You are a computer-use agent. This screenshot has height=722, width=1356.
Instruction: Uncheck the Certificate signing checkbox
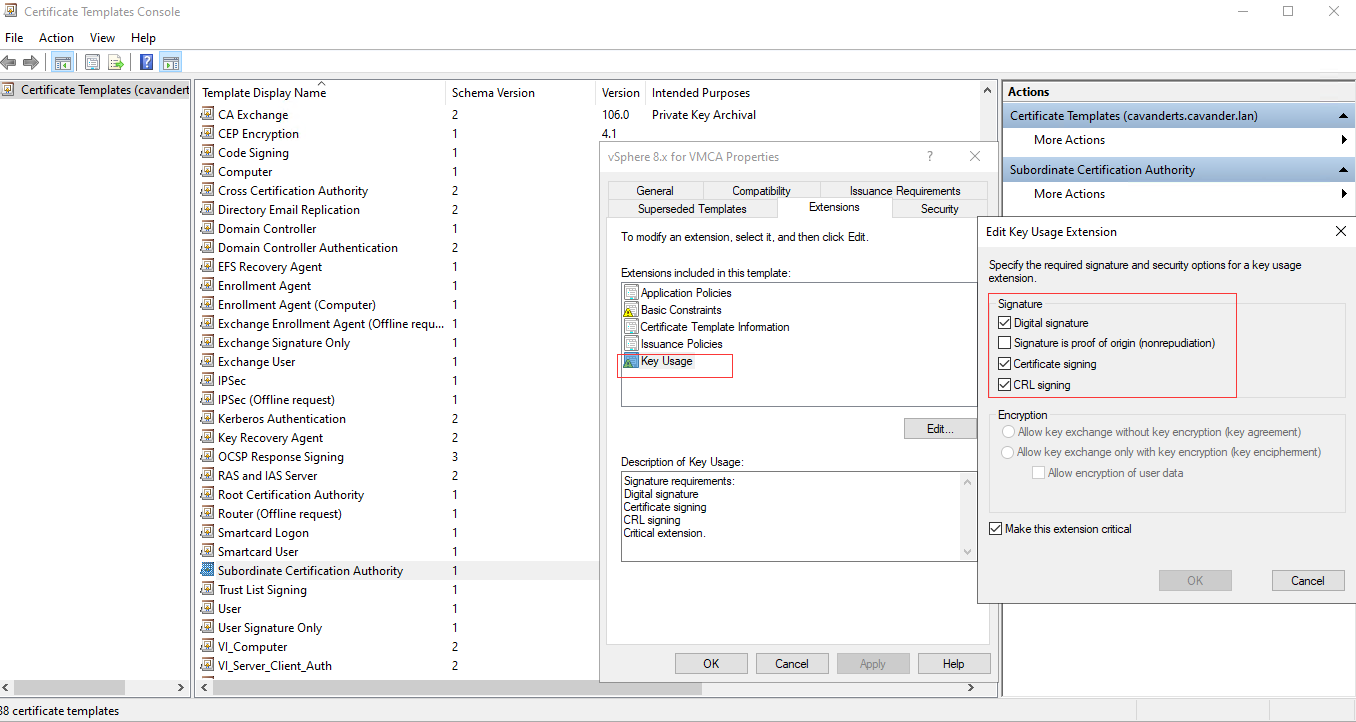click(1005, 364)
